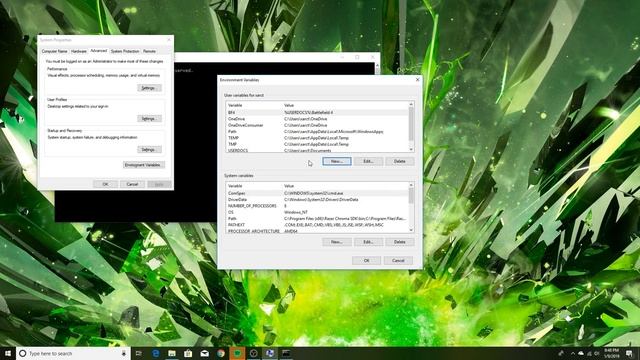Switch to the Remote tab
The height and width of the screenshot is (360, 640).
[x=149, y=51]
